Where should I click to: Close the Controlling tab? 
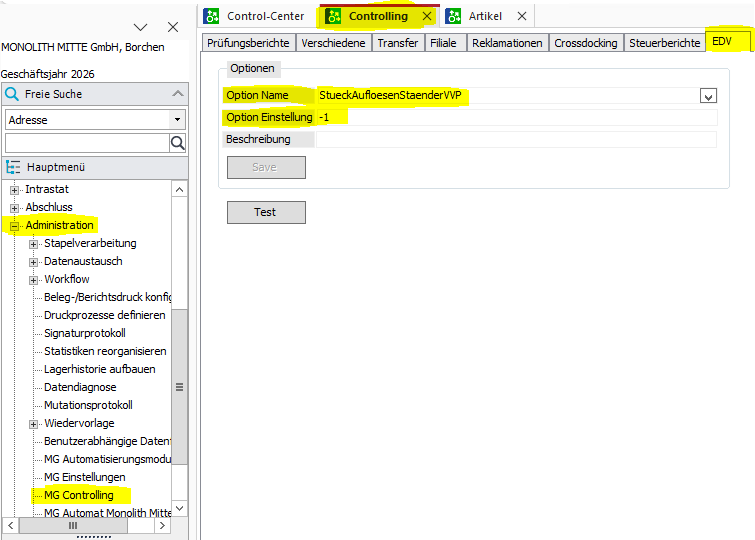coord(427,16)
